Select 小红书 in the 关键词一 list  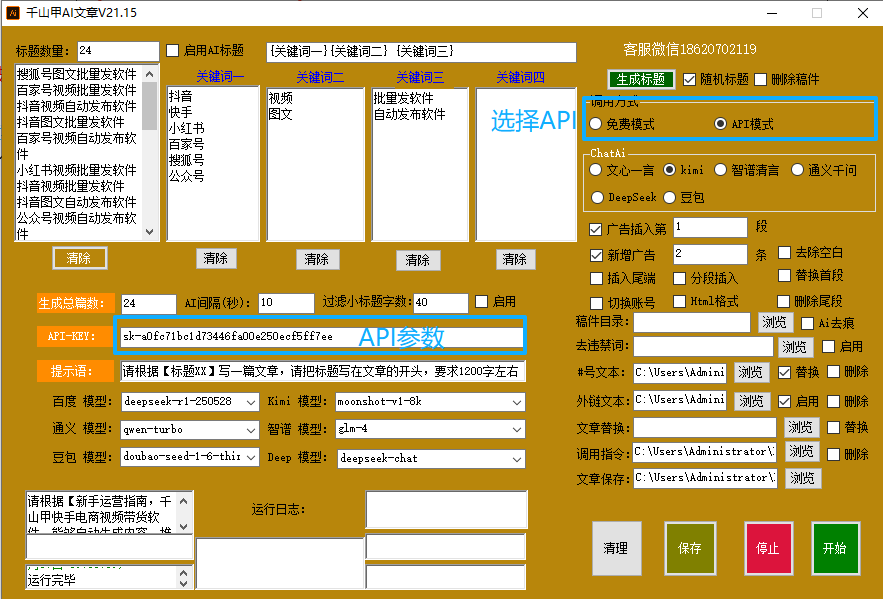pos(186,129)
